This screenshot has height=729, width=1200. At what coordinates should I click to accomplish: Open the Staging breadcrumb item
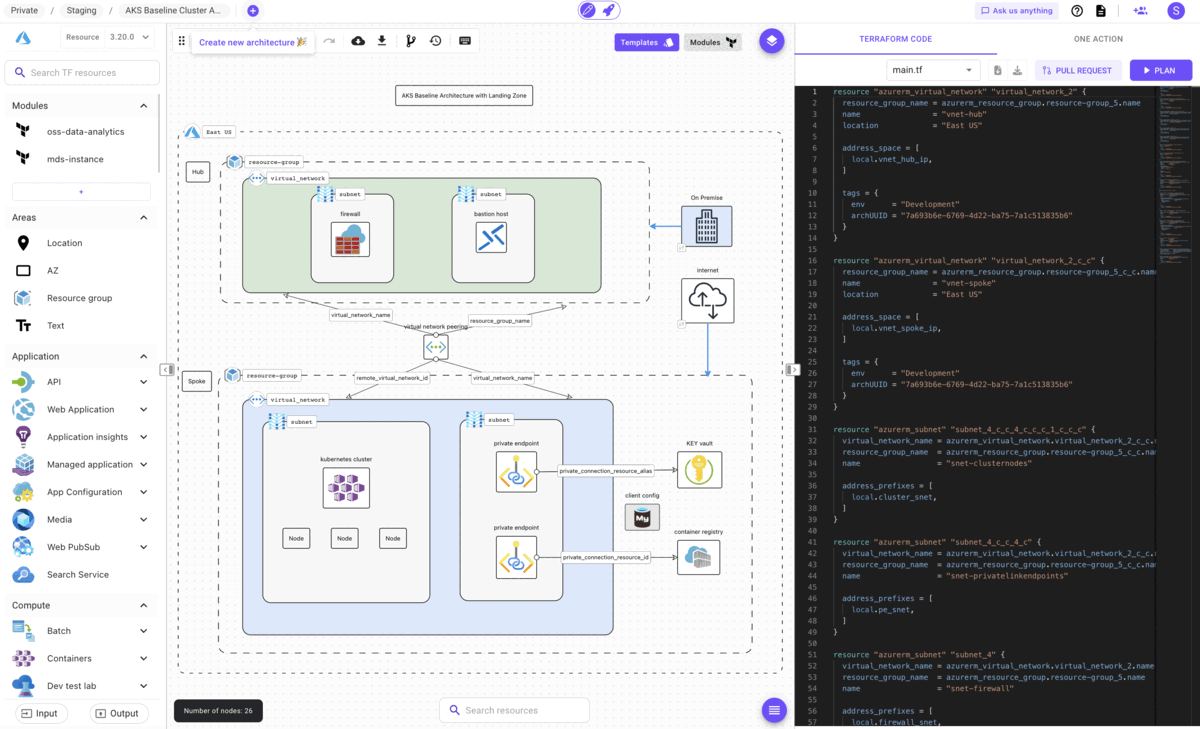[81, 11]
